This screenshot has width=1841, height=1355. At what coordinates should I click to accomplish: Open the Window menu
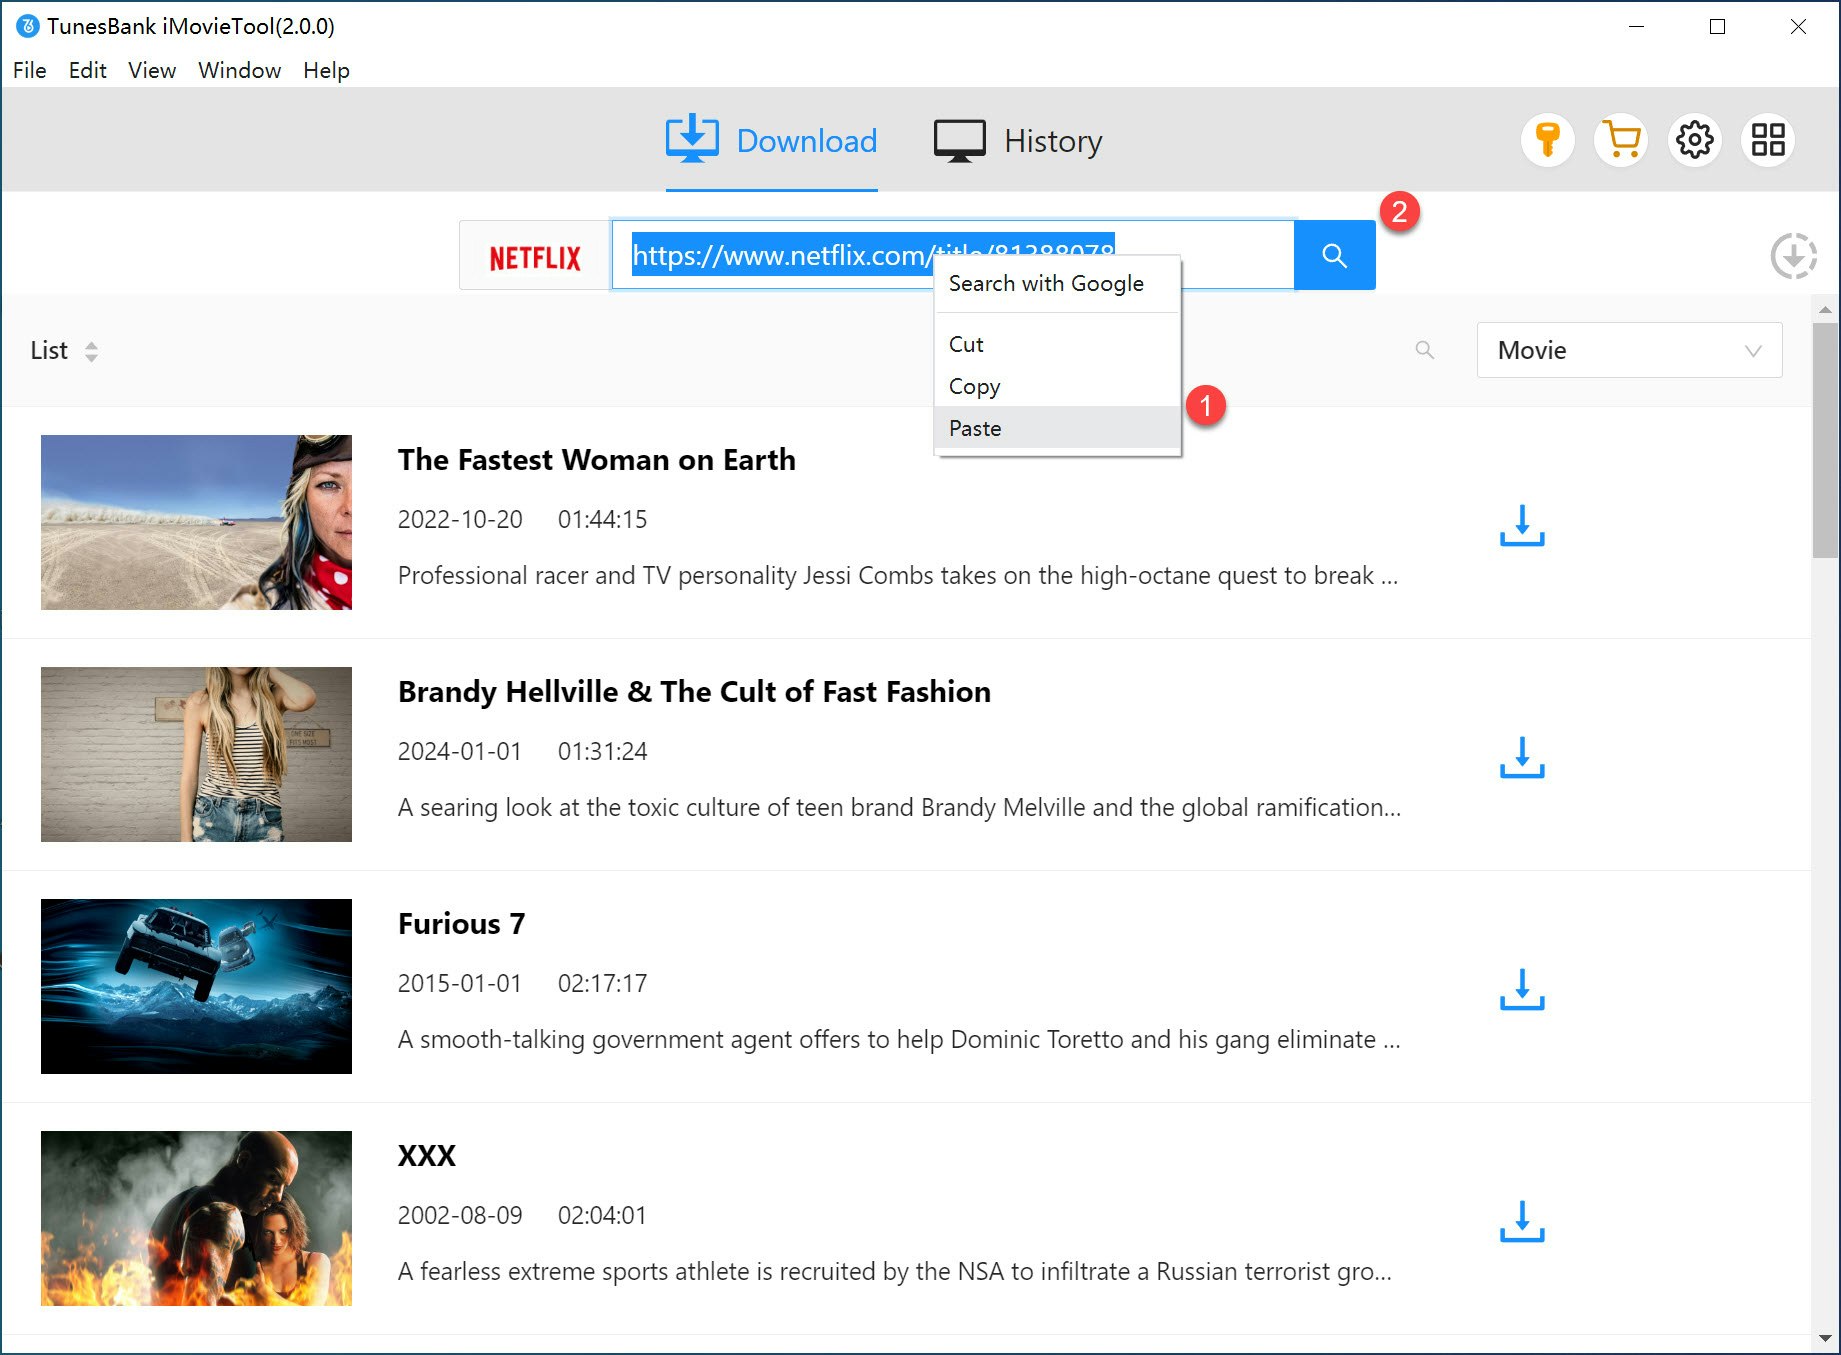pyautogui.click(x=240, y=70)
